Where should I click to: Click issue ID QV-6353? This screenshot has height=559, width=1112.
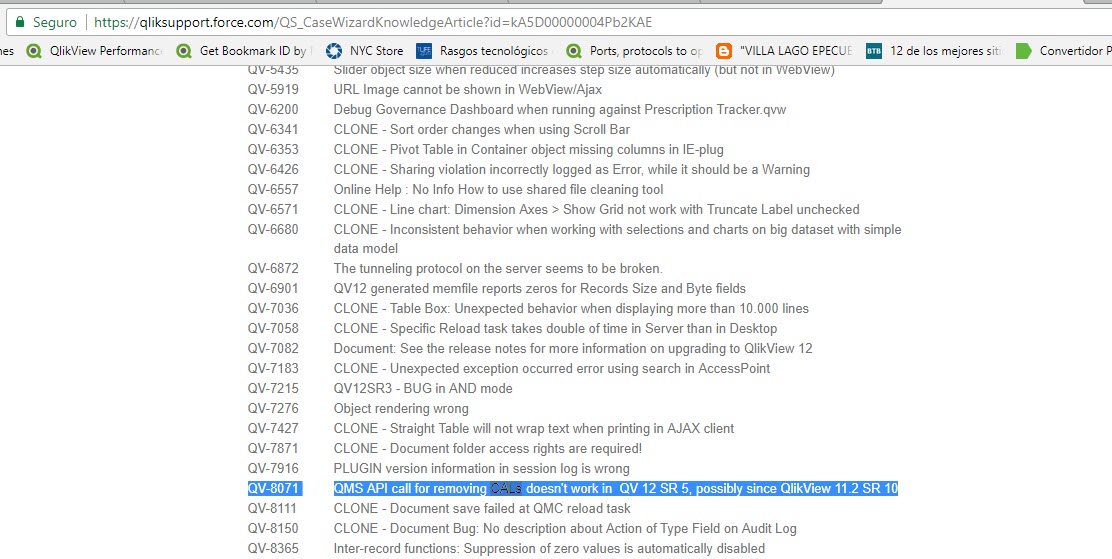pos(273,149)
